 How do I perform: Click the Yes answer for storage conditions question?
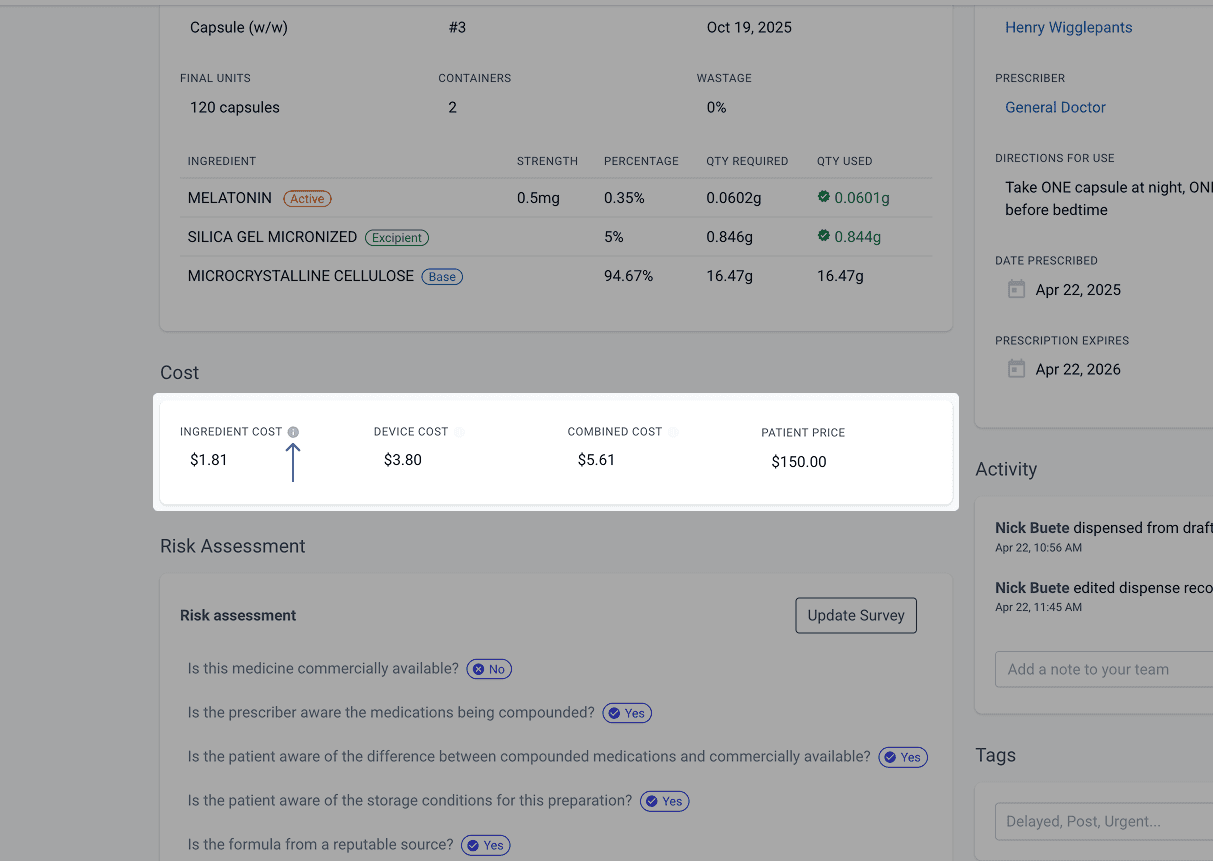pyautogui.click(x=665, y=801)
